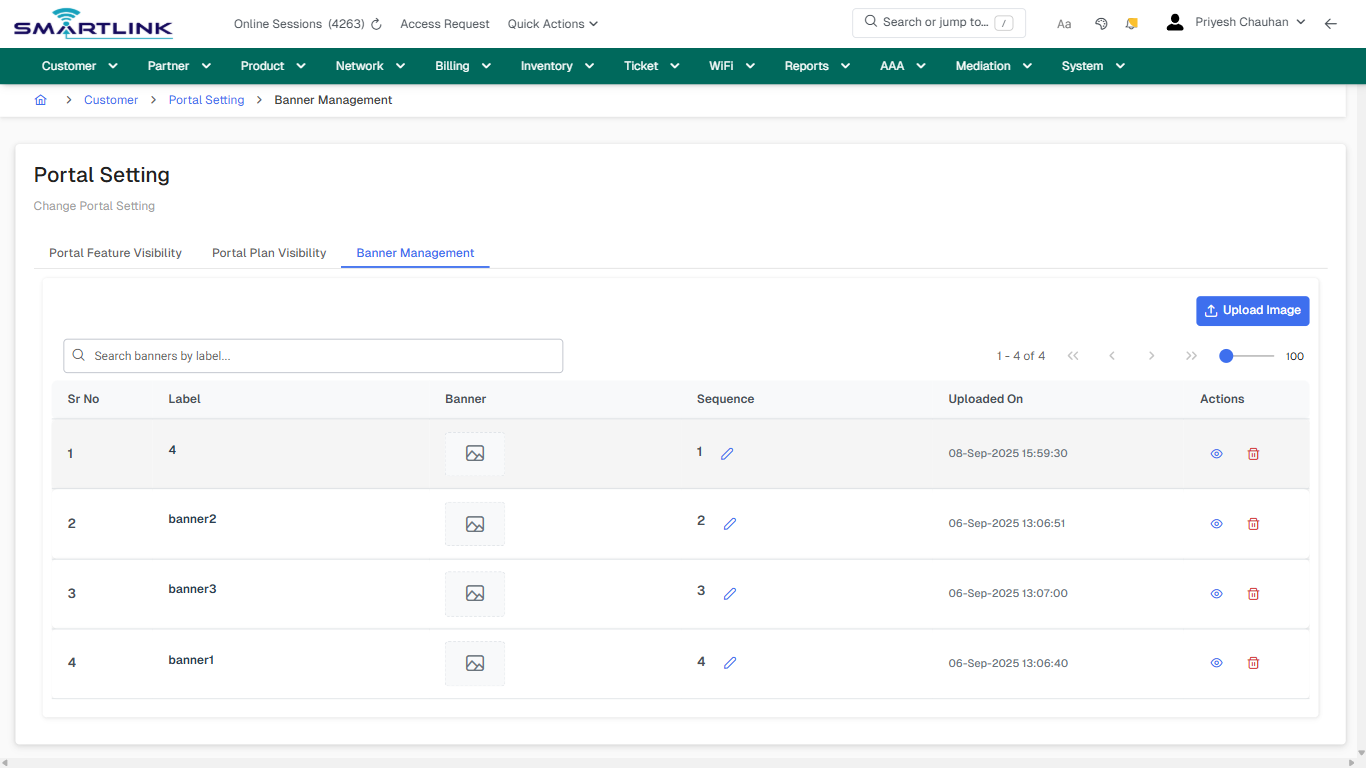This screenshot has height=768, width=1366.
Task: Click the home breadcrumb icon
Action: pyautogui.click(x=40, y=99)
